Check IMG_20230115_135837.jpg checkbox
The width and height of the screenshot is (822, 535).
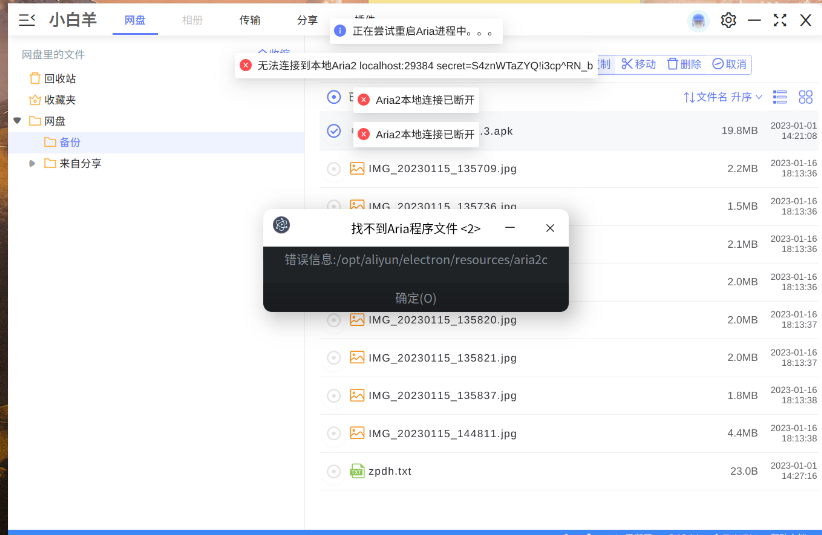334,396
